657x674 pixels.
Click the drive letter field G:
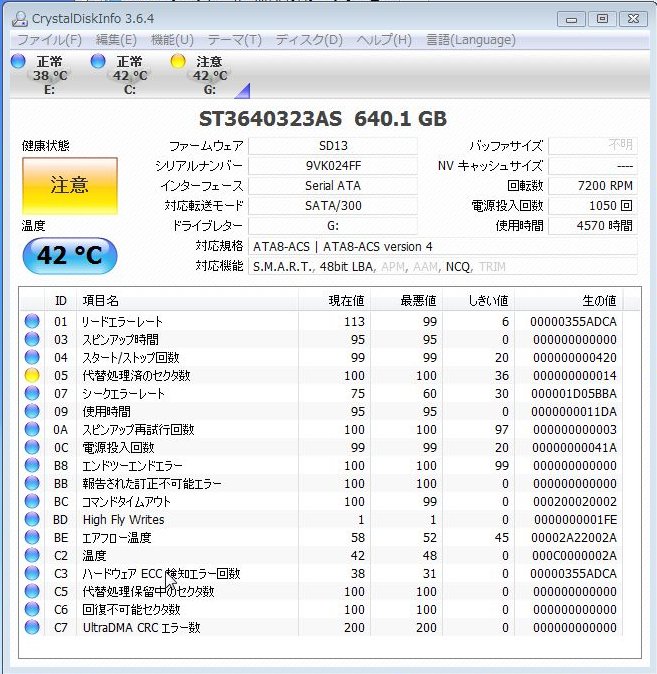click(x=333, y=226)
